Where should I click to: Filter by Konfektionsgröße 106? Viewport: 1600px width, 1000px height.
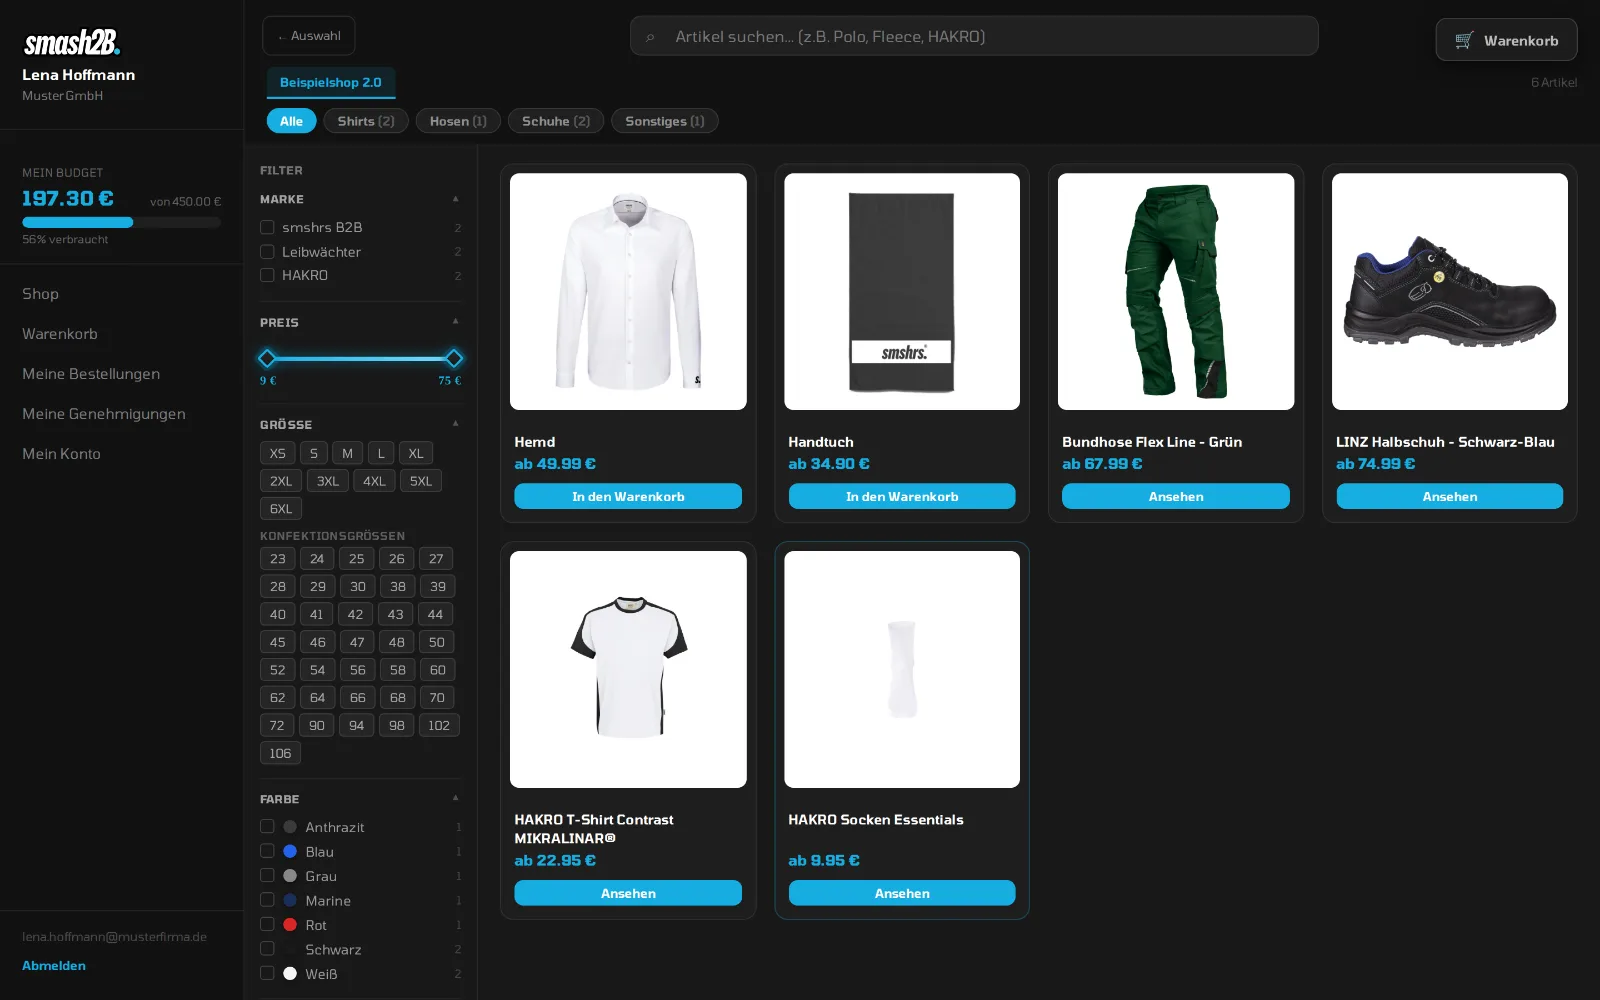pyautogui.click(x=280, y=754)
